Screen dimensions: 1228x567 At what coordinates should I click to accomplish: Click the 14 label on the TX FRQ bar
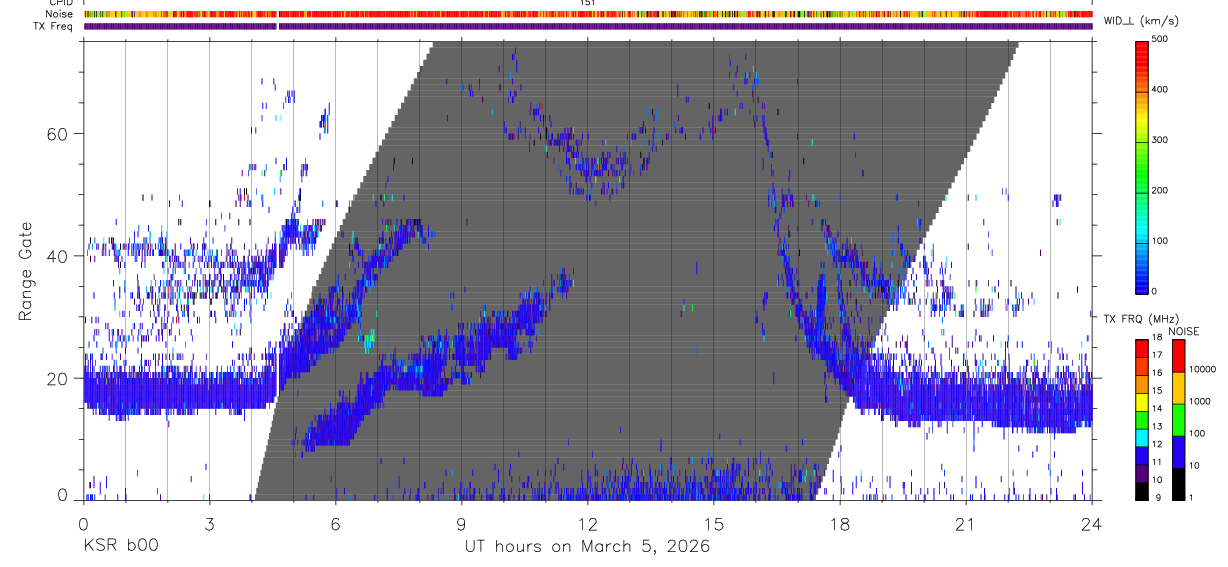point(1157,408)
